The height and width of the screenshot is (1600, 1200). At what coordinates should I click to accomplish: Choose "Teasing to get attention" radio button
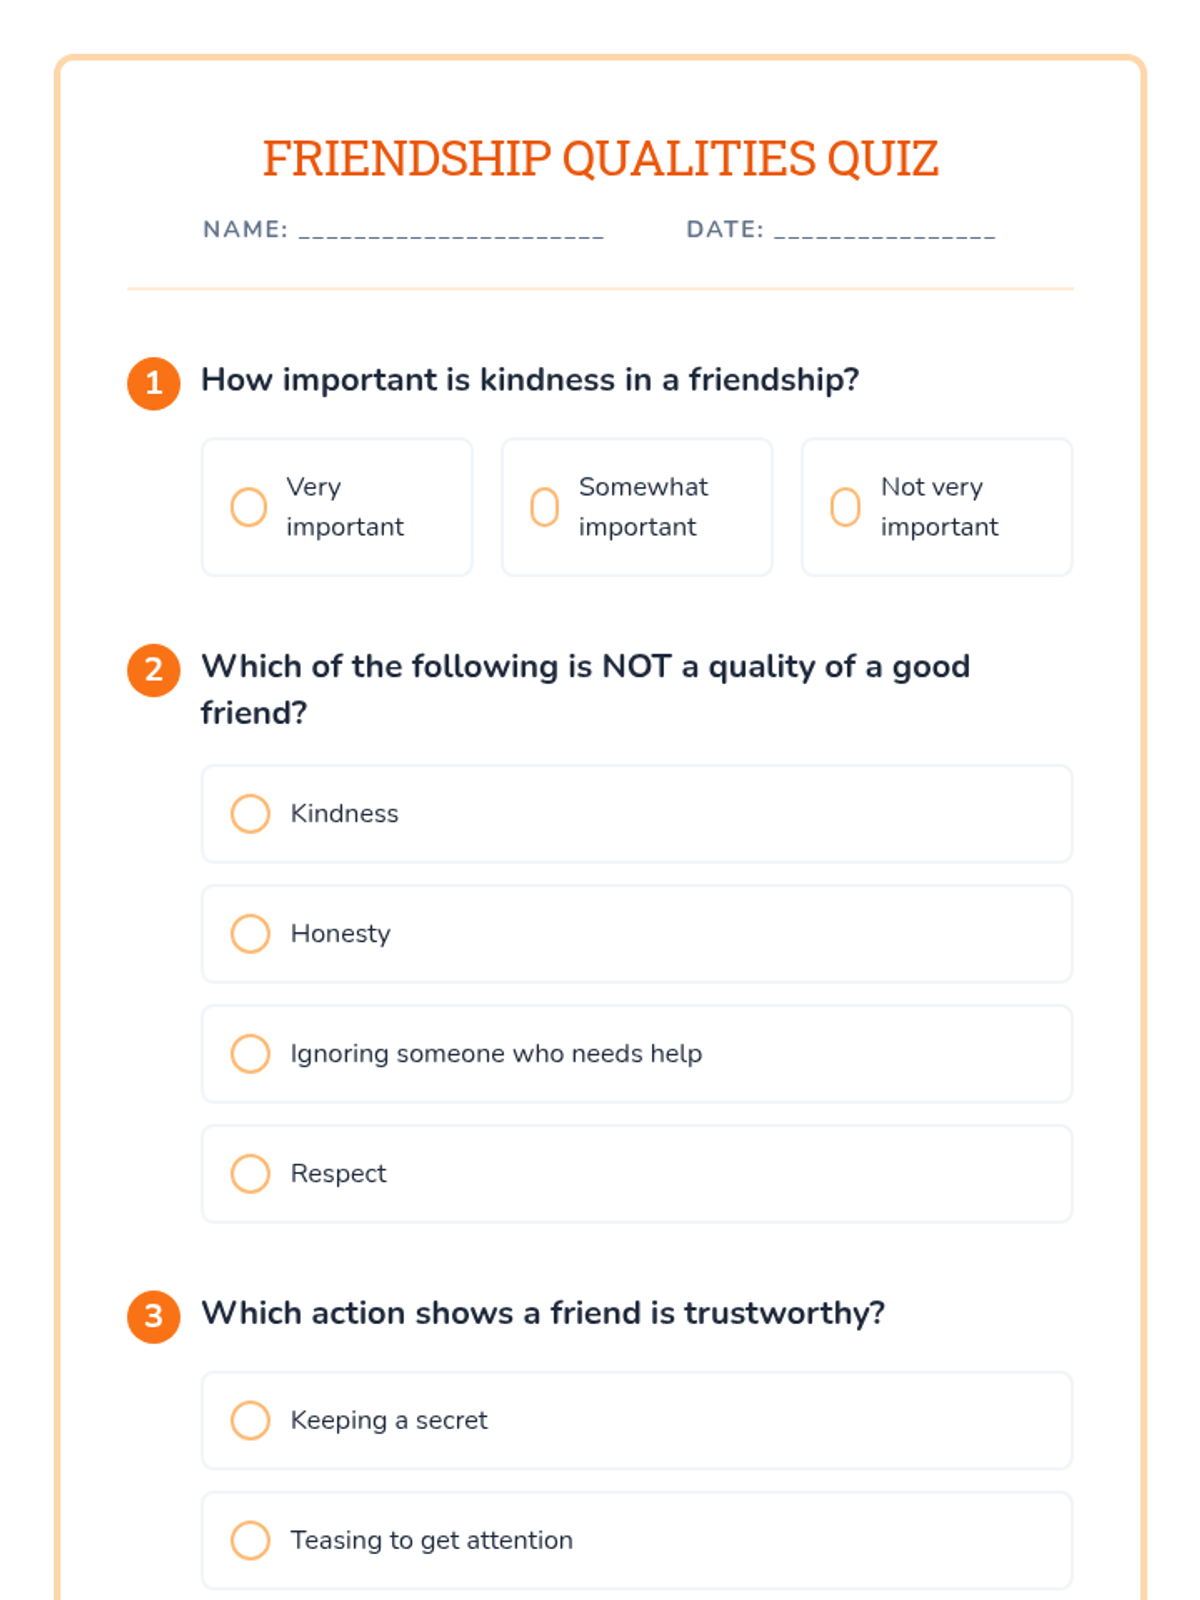(250, 1540)
